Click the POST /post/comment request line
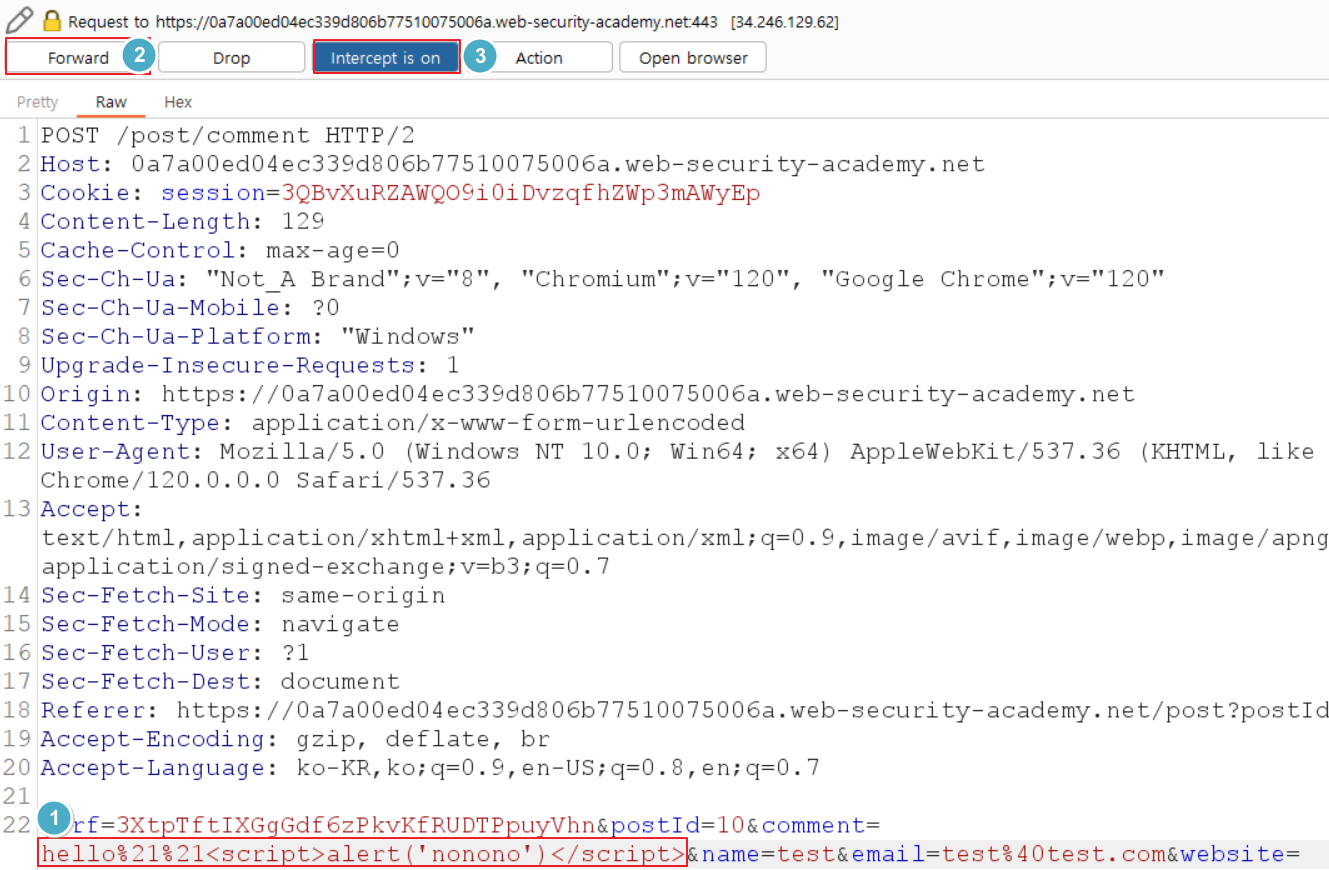 (x=227, y=136)
